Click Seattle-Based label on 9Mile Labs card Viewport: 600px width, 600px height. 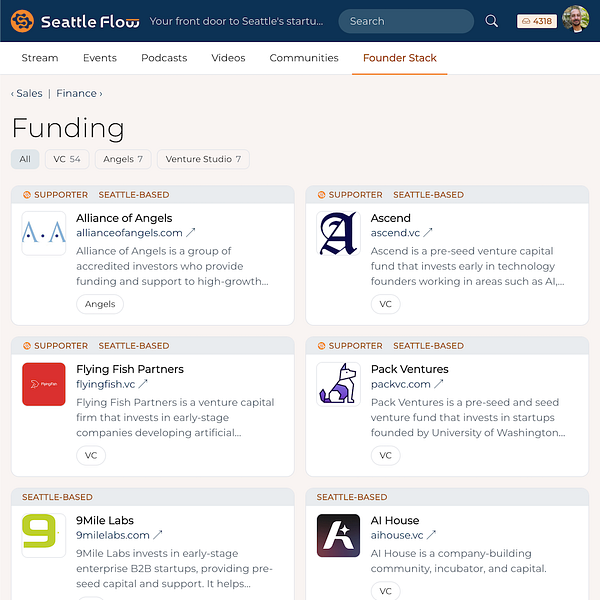pos(57,497)
